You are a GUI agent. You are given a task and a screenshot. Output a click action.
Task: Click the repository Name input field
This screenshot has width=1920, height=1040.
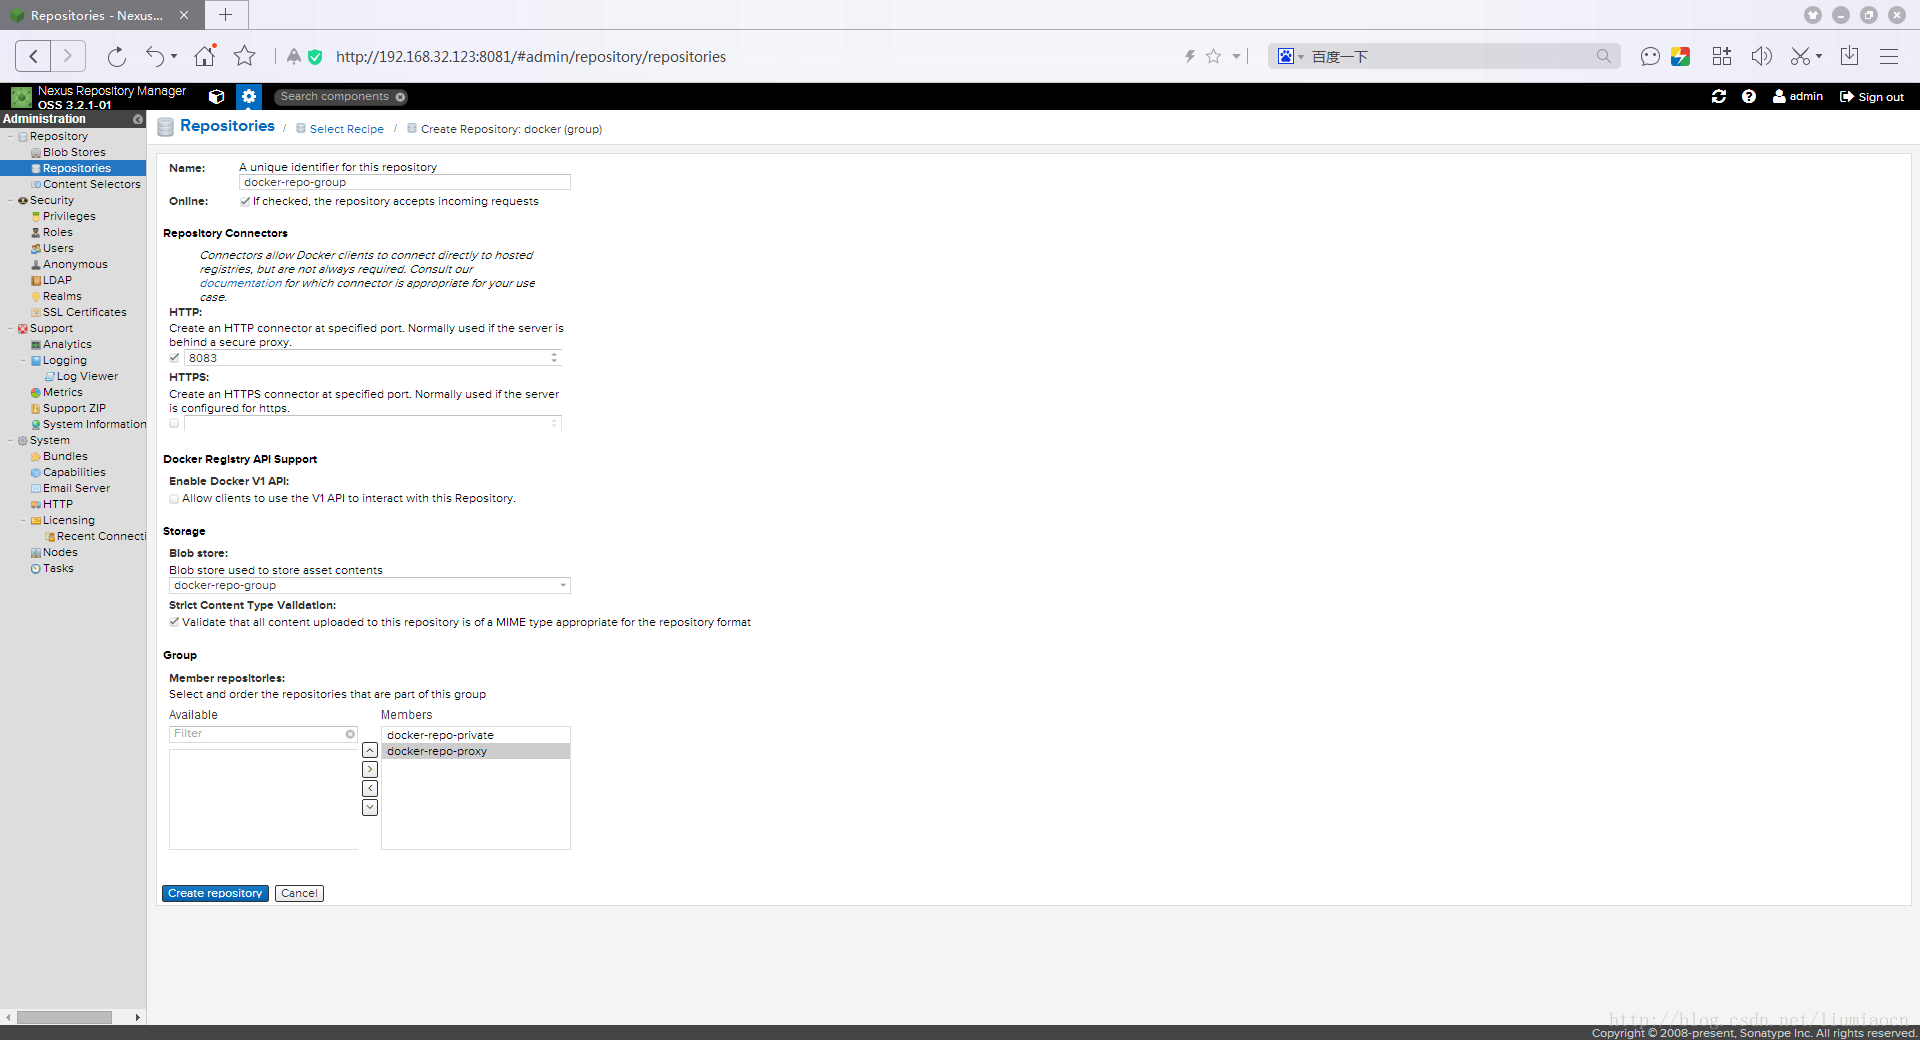click(405, 182)
